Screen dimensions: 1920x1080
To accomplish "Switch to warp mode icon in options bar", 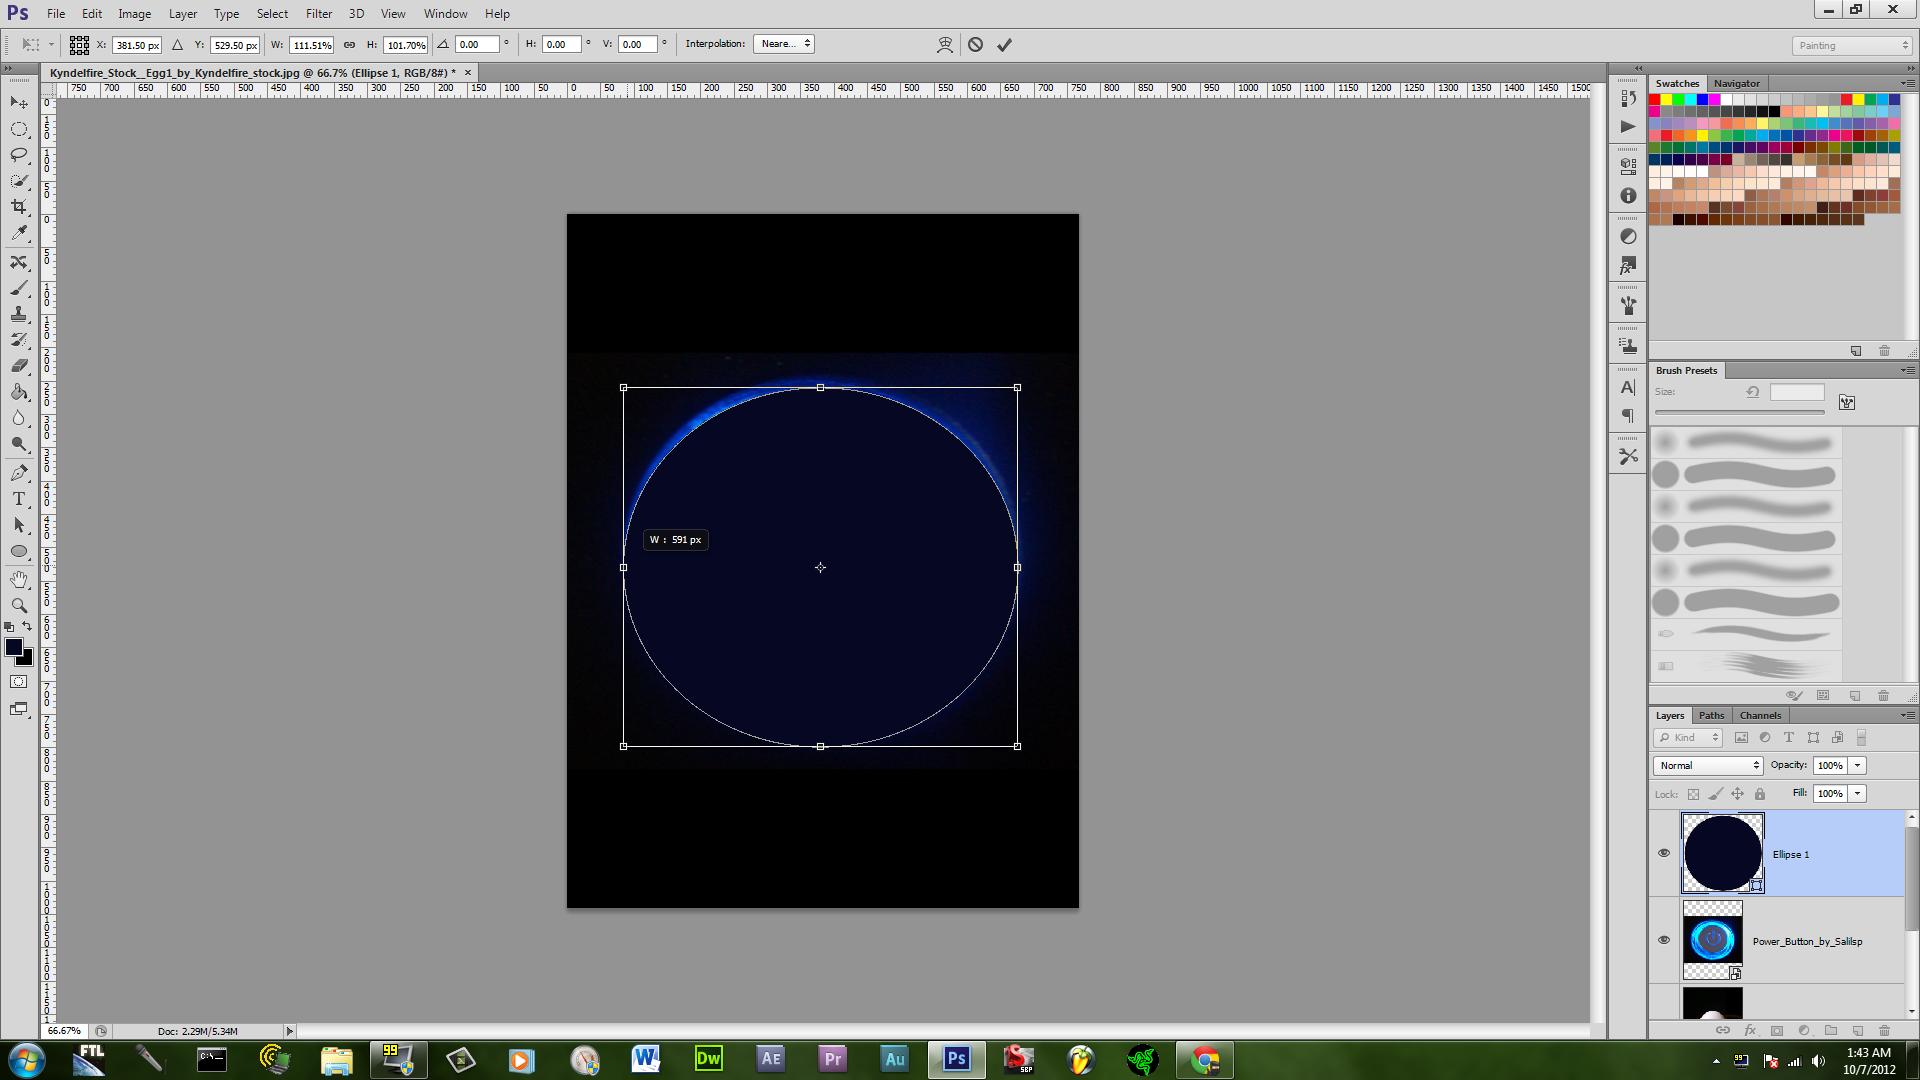I will pyautogui.click(x=945, y=45).
